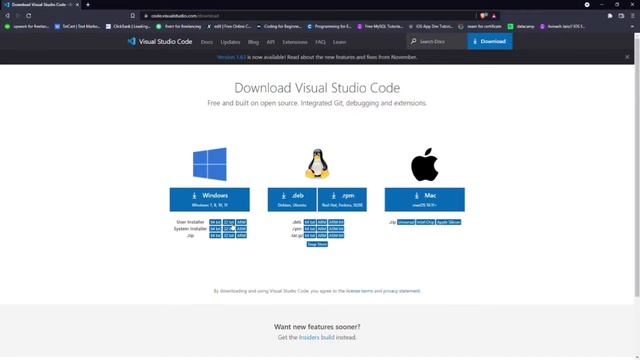The height and width of the screenshot is (360, 640).
Task: Download Windows User Installer ARM
Action: click(x=241, y=222)
